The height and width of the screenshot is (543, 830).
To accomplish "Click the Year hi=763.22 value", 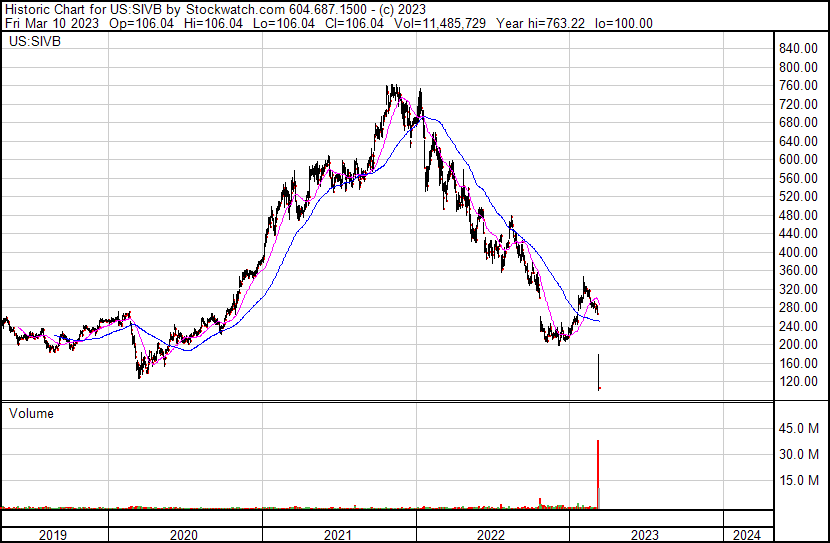I will click(540, 23).
